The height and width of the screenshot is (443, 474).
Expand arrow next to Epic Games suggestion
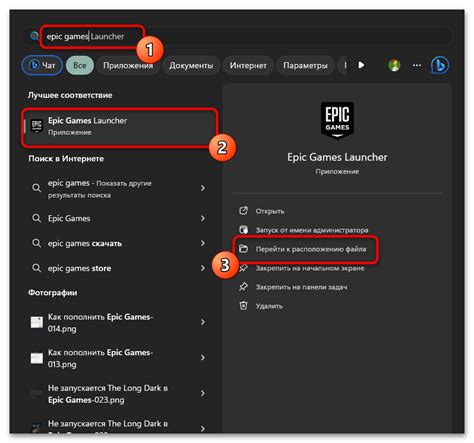click(203, 218)
